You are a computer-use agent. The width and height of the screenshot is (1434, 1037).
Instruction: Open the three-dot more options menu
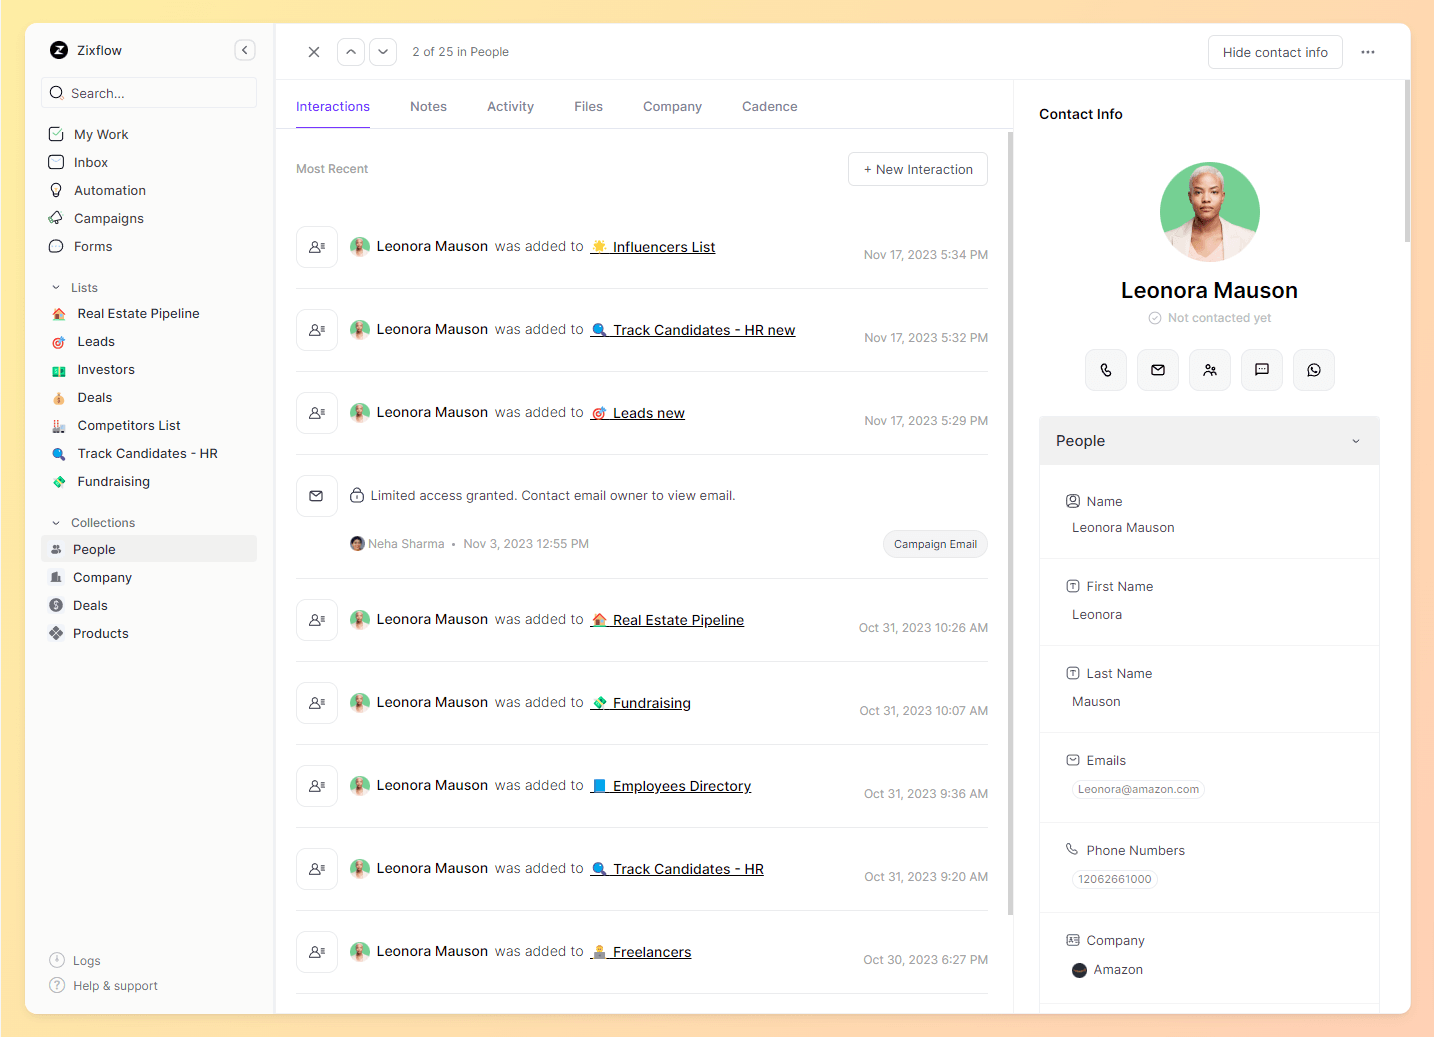point(1367,52)
